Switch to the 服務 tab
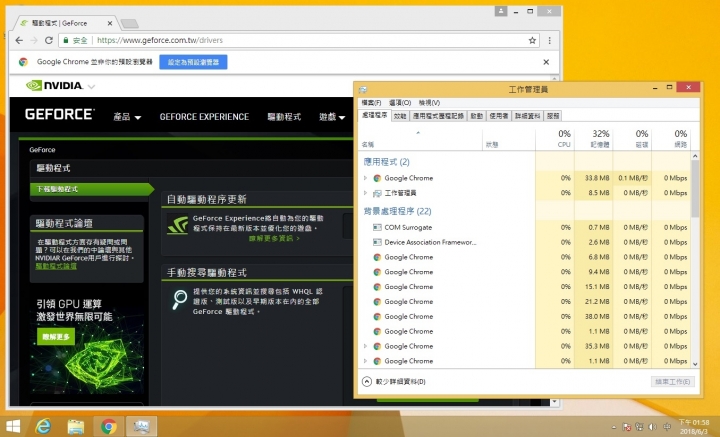Viewport: 720px width, 437px height. click(553, 116)
